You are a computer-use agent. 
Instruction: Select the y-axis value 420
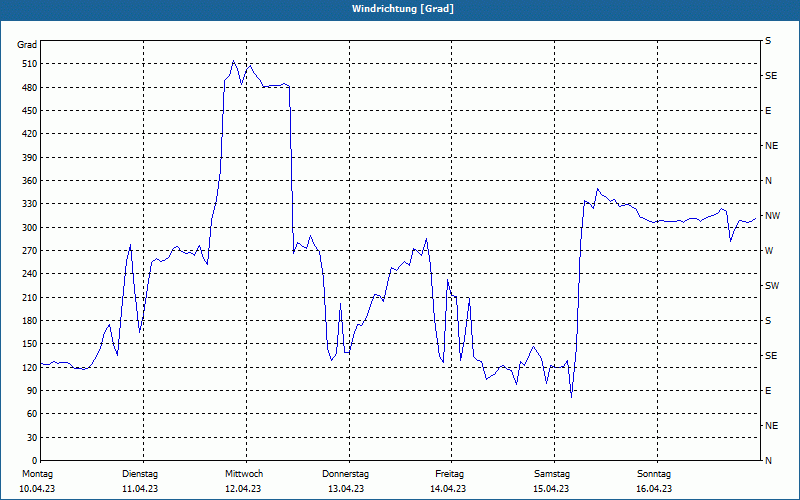pyautogui.click(x=30, y=134)
